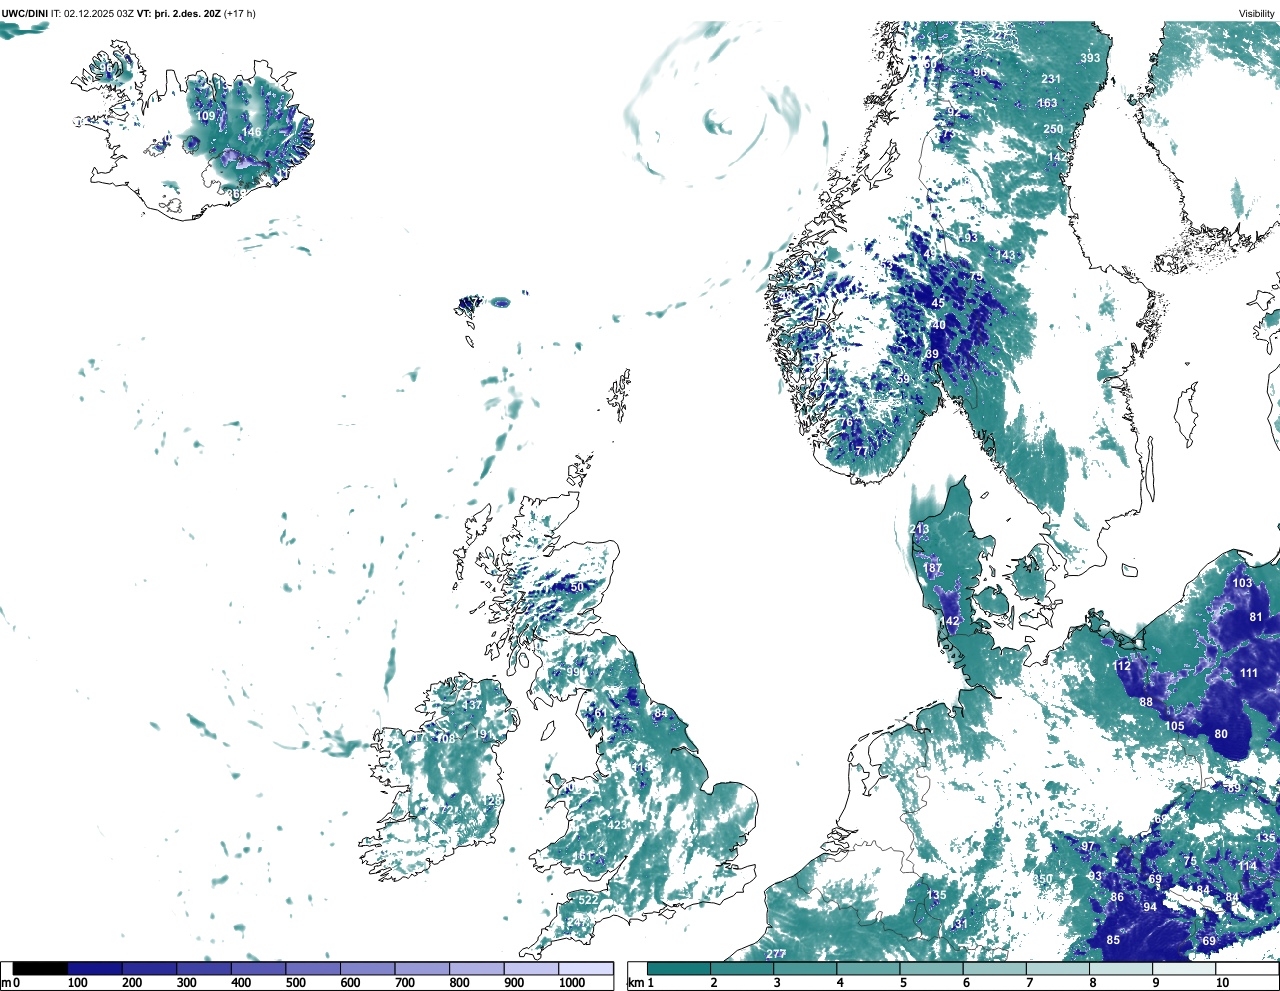Click the 7–8 km legend swatch
Screen dimensions: 1280x991
pyautogui.click(x=1057, y=968)
